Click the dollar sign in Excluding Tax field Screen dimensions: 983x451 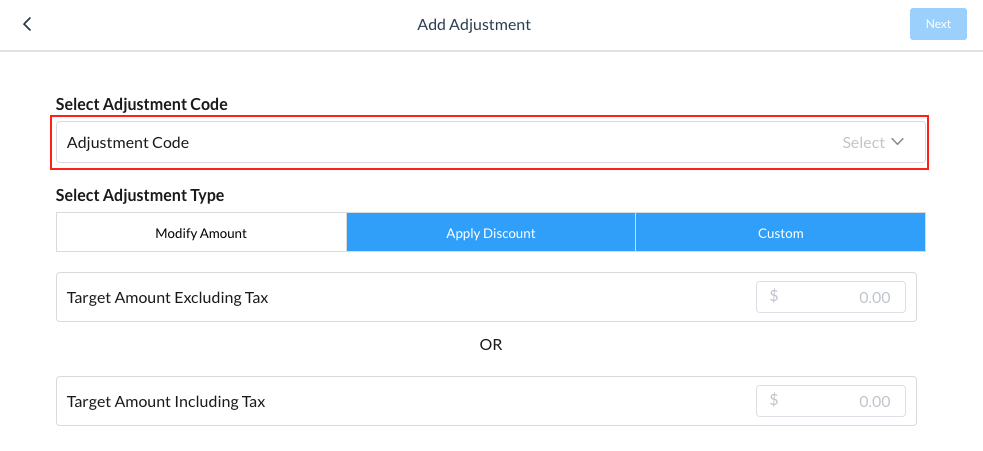[774, 297]
